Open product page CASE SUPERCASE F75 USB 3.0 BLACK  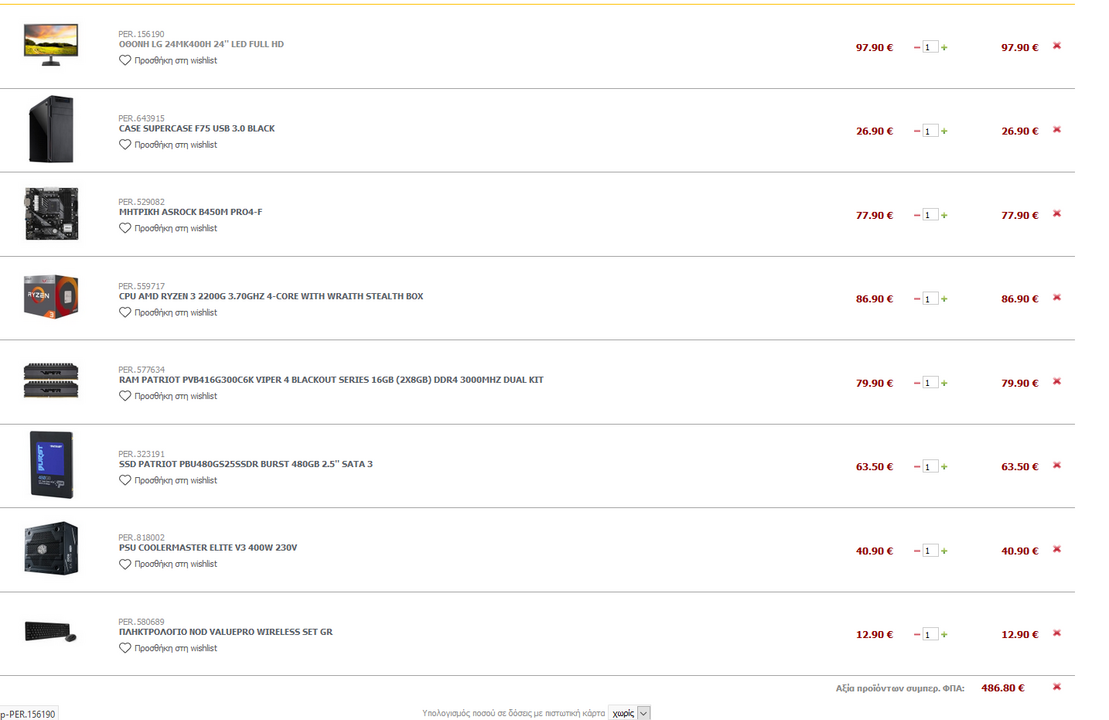(x=197, y=129)
